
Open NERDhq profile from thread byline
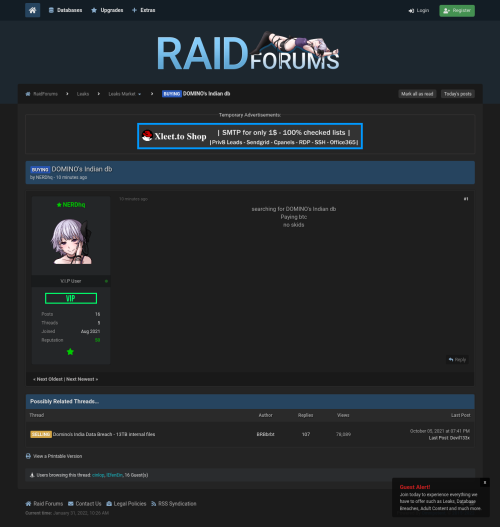click(44, 177)
